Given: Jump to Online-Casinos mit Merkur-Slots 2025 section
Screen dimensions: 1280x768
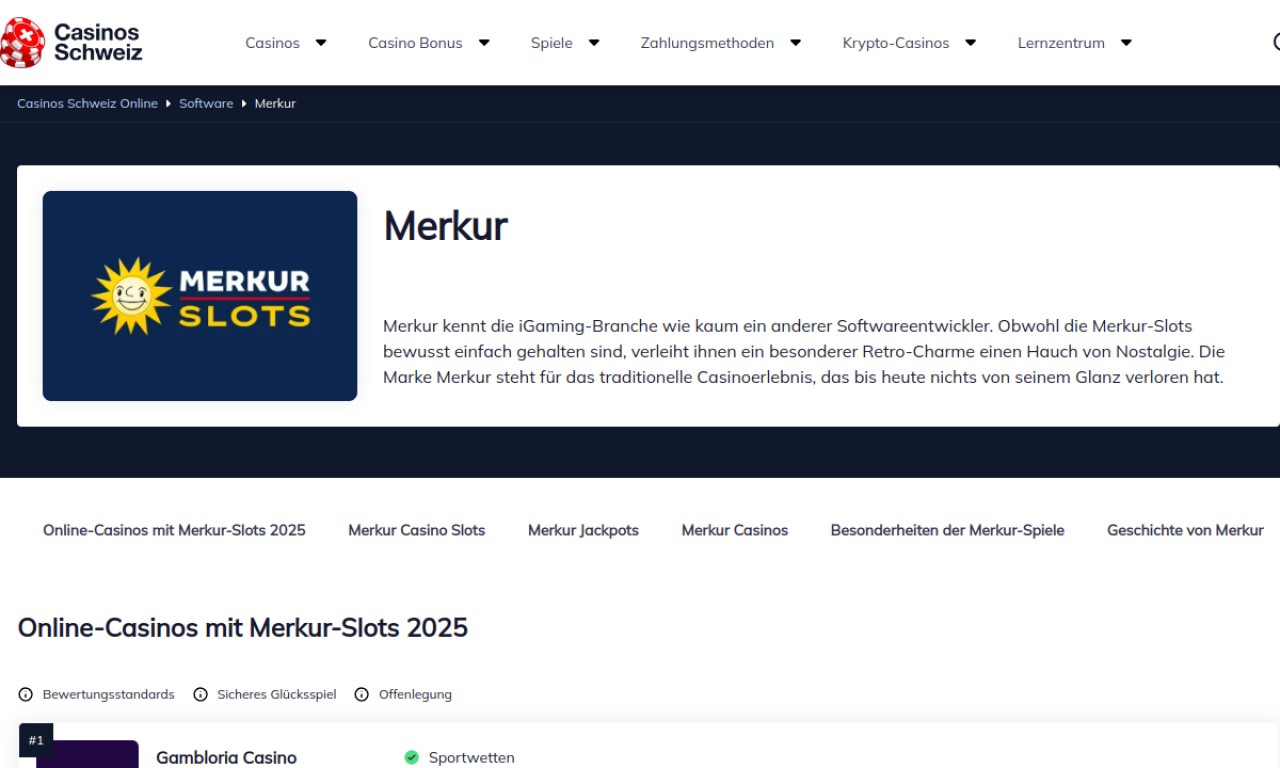Looking at the screenshot, I should (174, 530).
